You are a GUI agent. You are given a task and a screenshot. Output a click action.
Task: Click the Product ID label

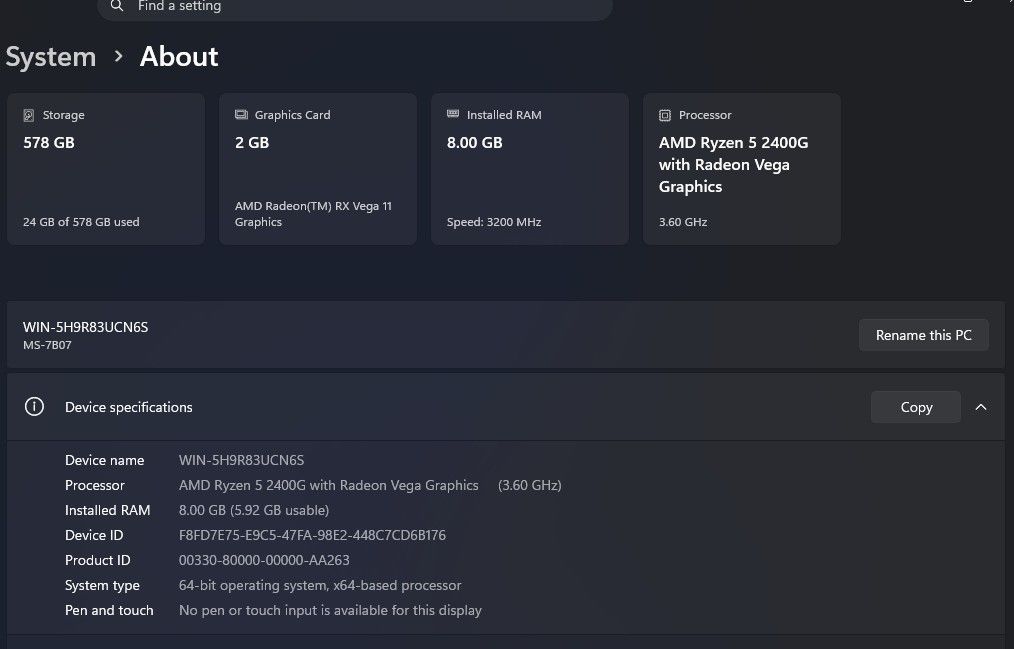point(98,560)
